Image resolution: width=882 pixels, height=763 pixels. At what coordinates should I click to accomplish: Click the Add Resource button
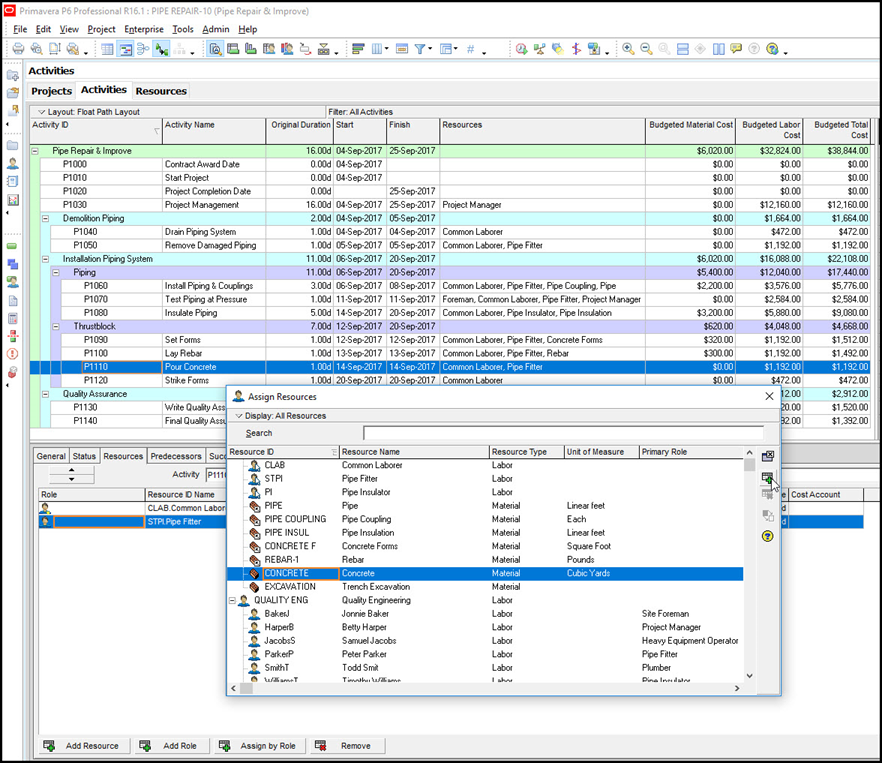click(84, 746)
